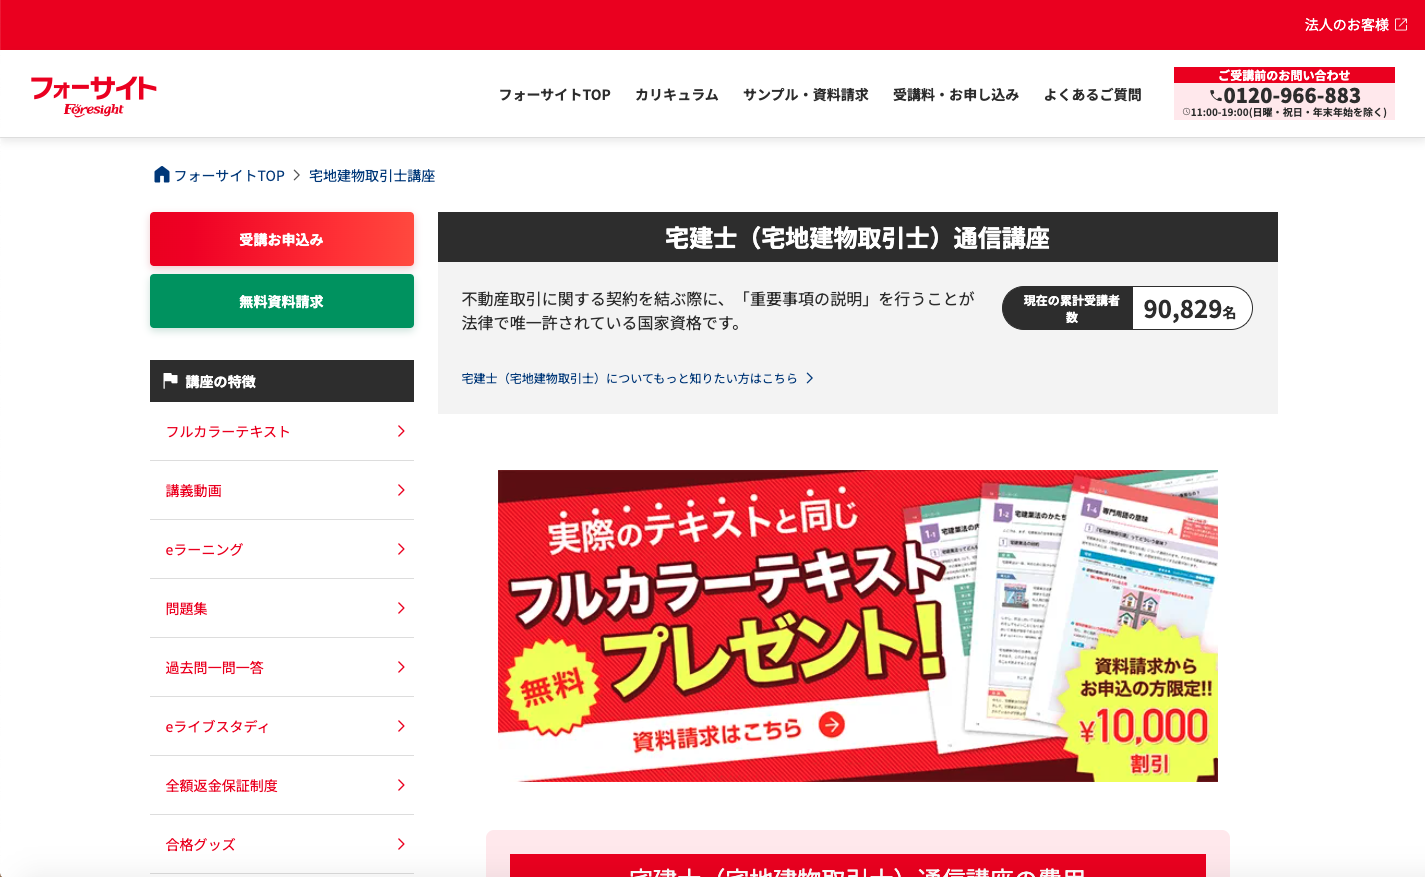Click chevron next to 問題集

tap(401, 608)
